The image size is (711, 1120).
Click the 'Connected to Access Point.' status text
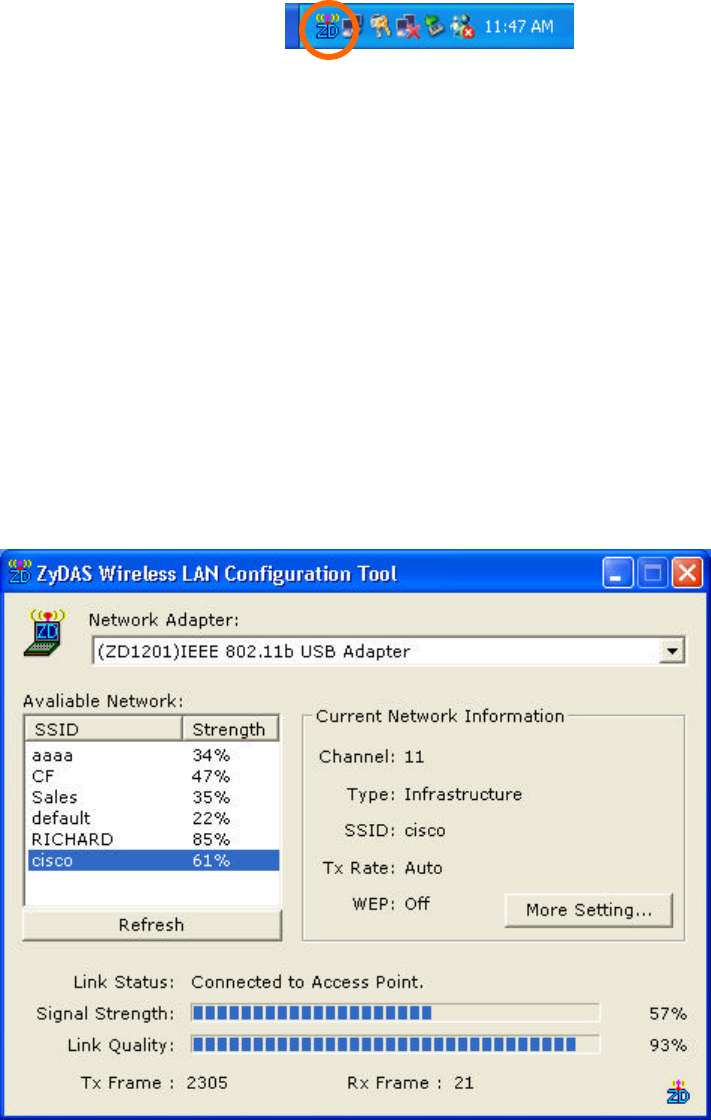pyautogui.click(x=307, y=982)
